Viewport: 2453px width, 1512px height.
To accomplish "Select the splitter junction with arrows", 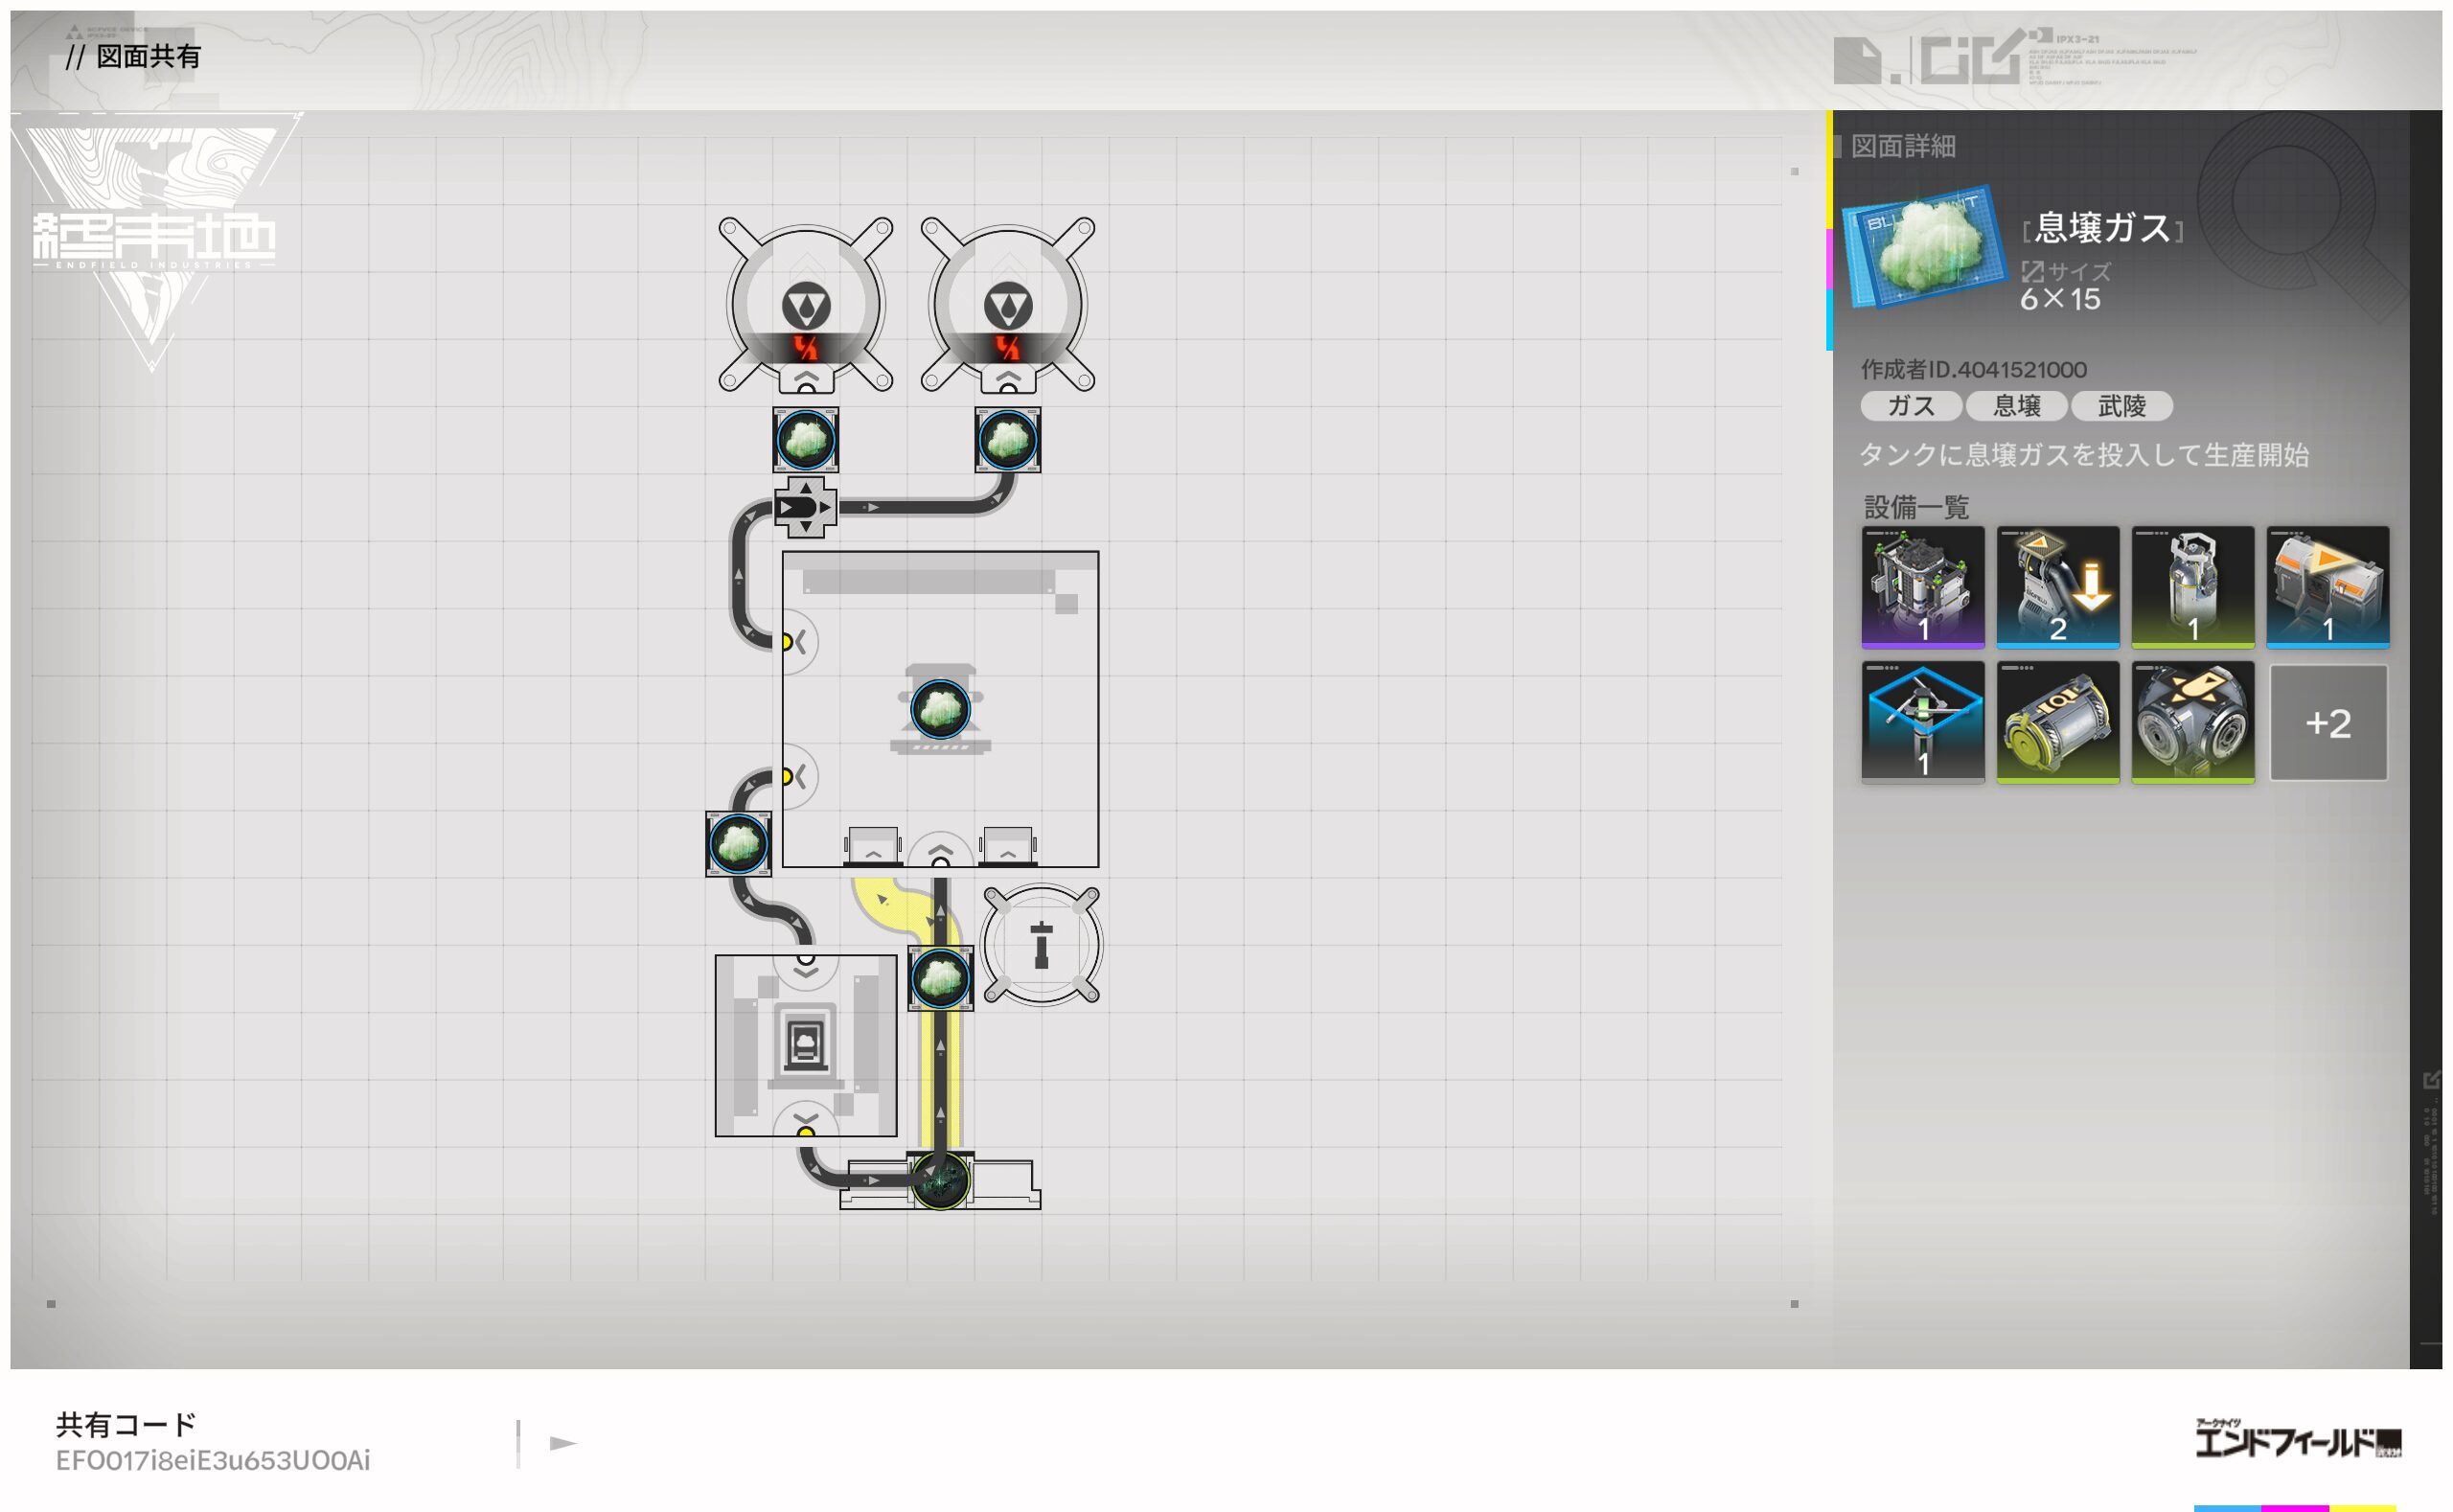I will click(x=806, y=508).
